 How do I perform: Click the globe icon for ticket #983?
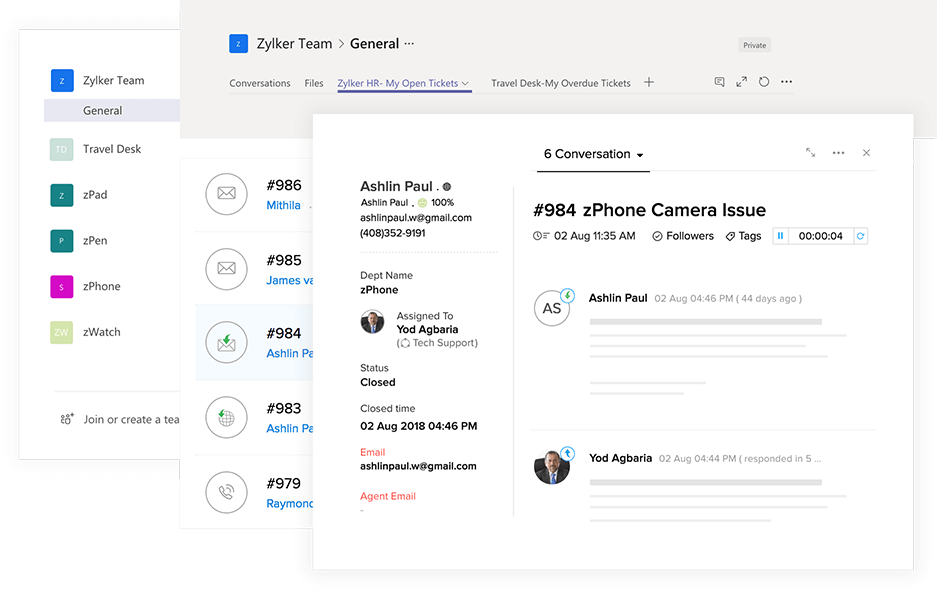226,418
